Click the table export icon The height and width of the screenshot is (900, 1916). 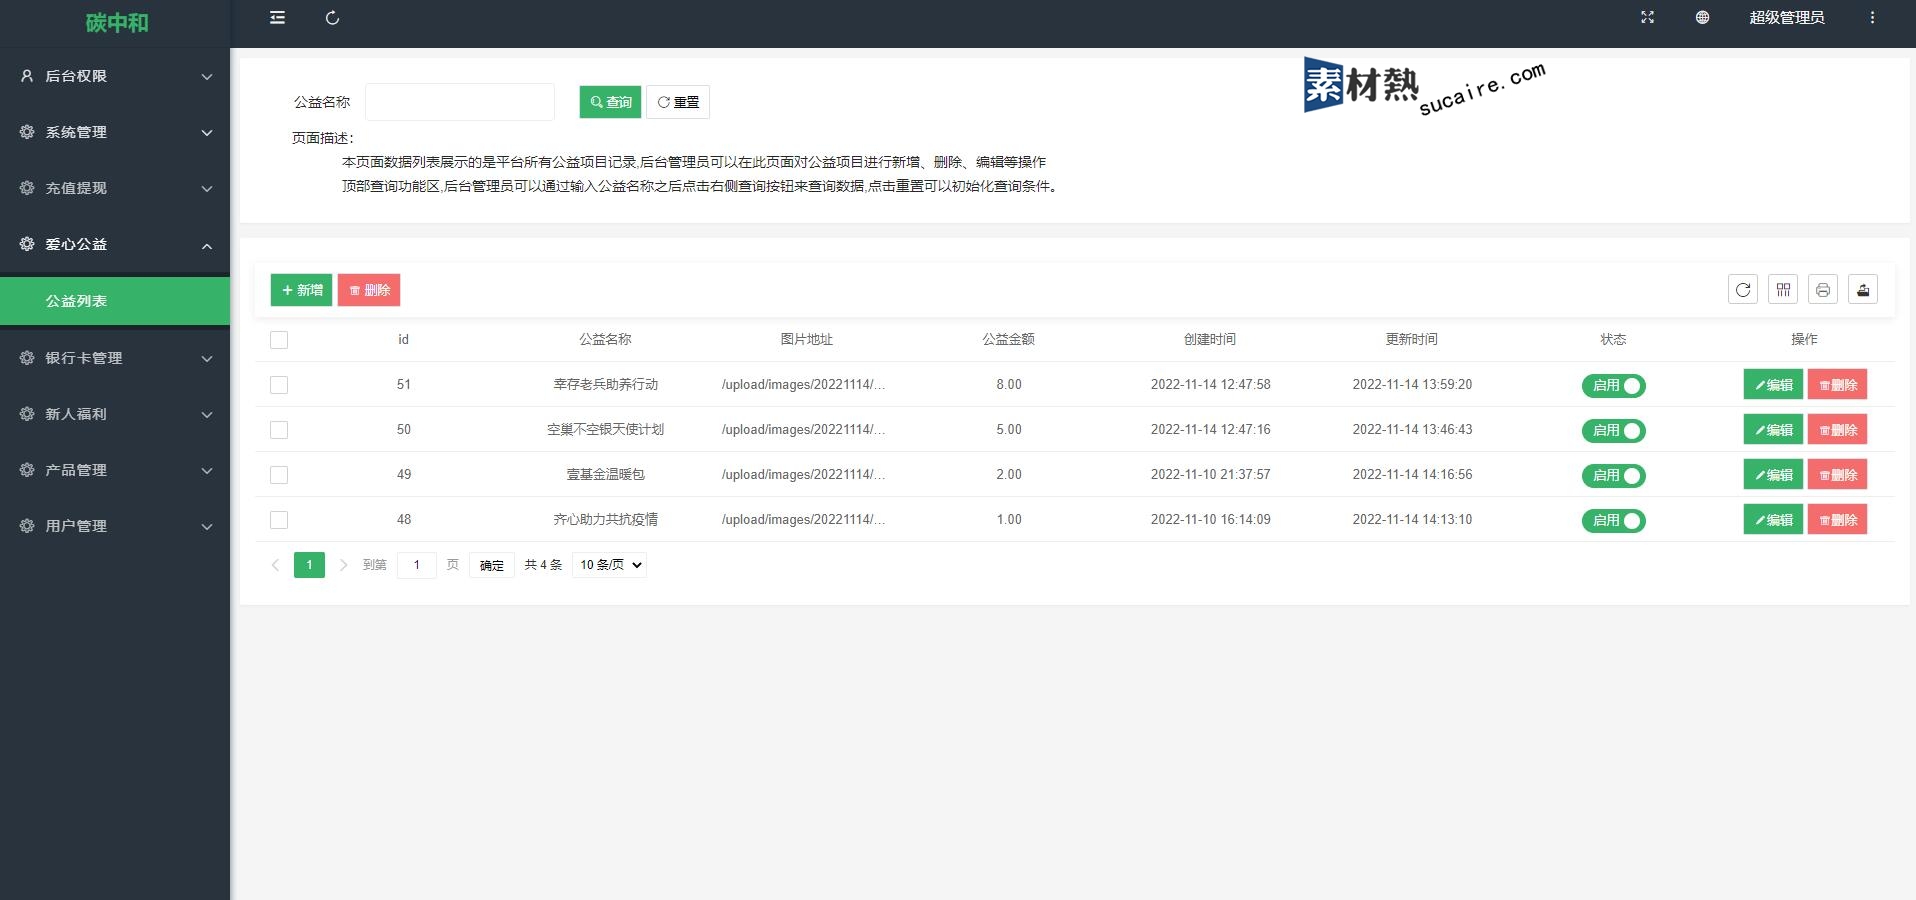1863,289
